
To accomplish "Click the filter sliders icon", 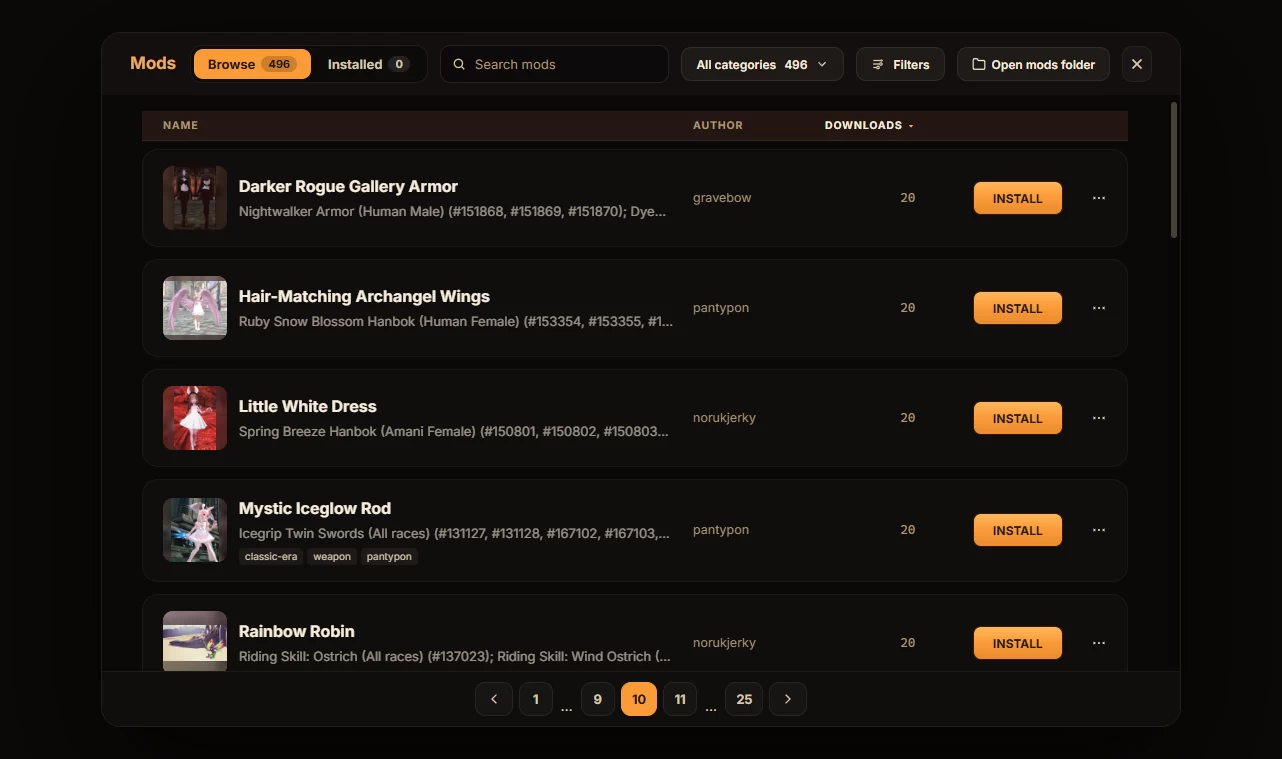I will pyautogui.click(x=878, y=64).
